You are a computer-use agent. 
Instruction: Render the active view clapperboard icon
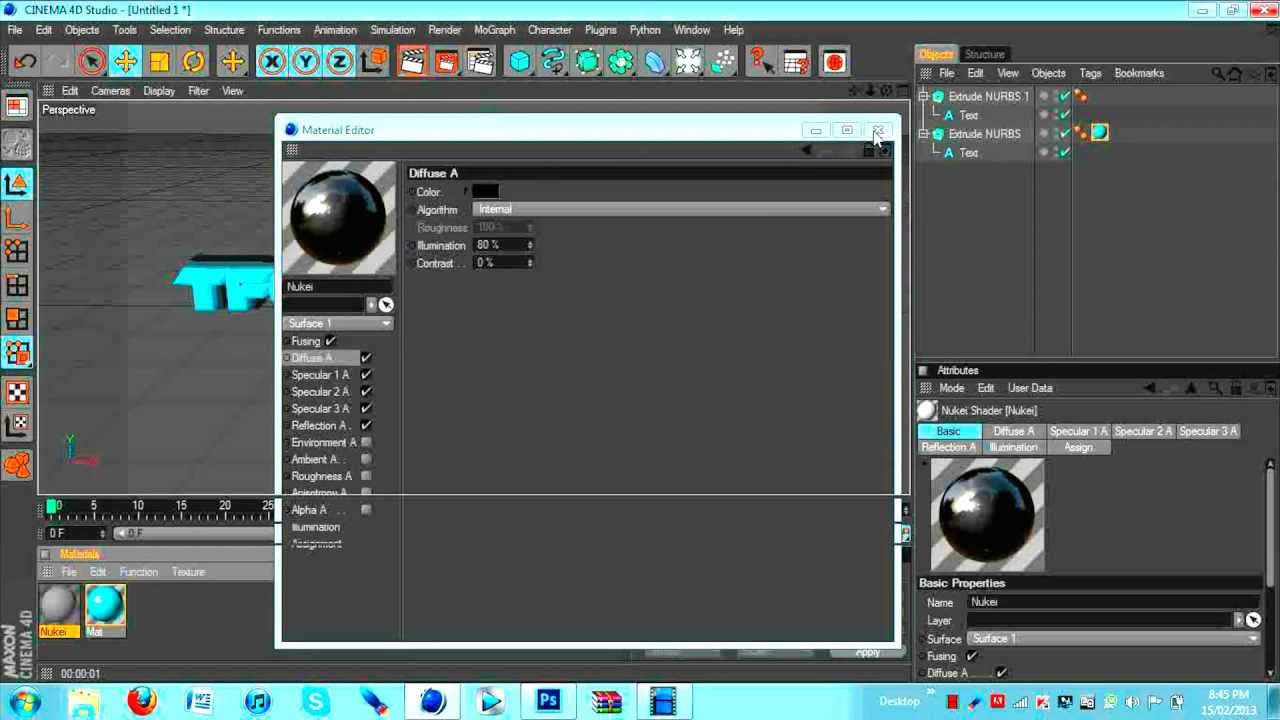412,62
